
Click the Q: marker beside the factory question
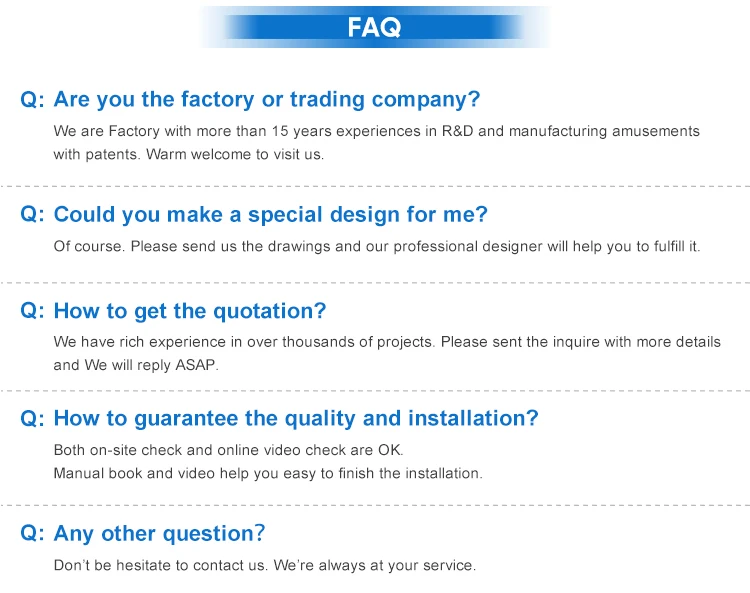[x=33, y=100]
